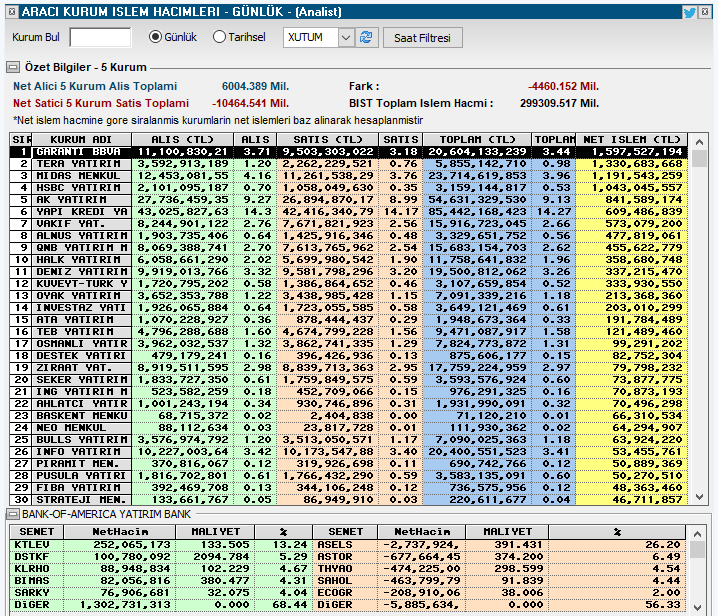This screenshot has width=718, height=616.
Task: Select the YAPI KREDI YA row
Action: coord(348,212)
